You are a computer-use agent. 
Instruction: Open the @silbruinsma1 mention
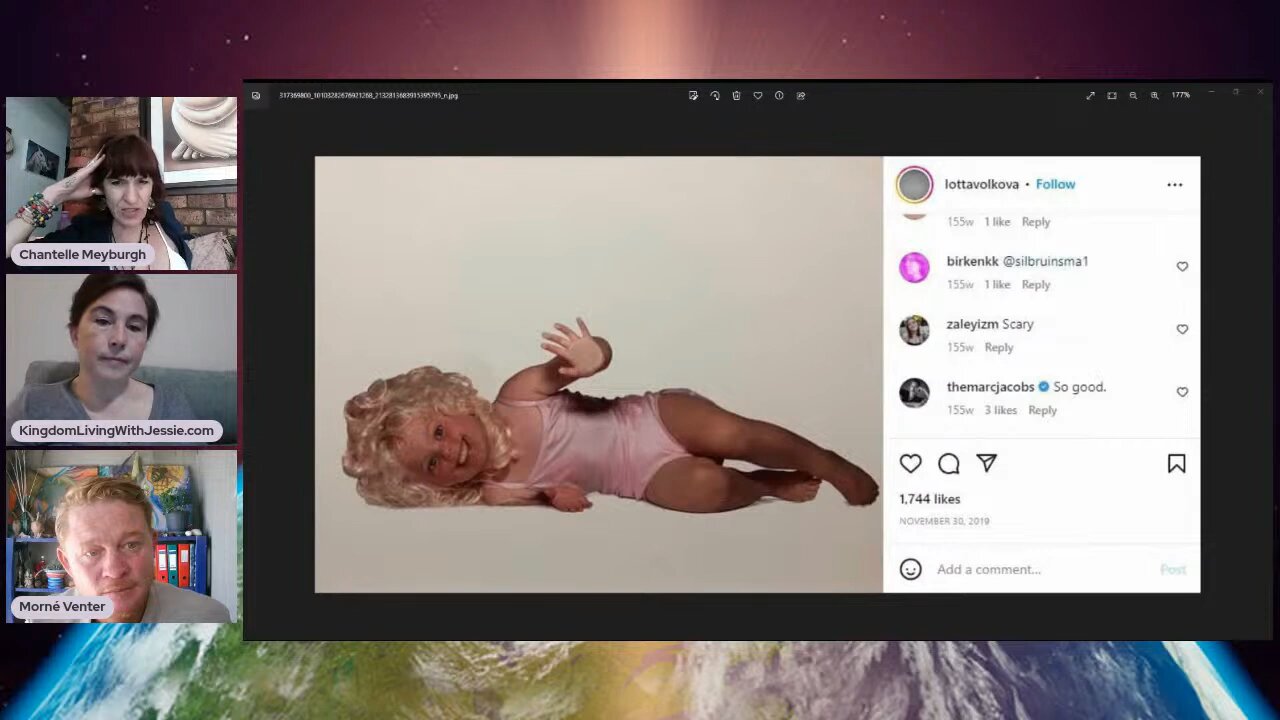[x=1045, y=261]
